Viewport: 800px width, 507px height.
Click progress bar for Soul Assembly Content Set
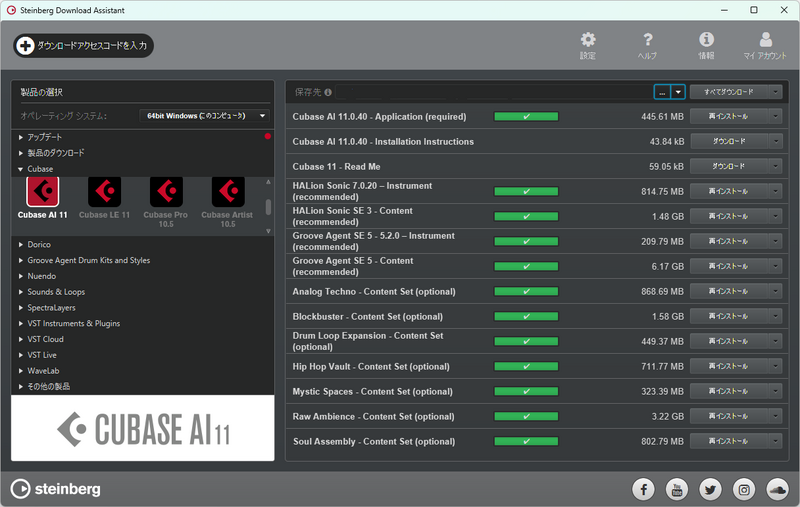[526, 442]
